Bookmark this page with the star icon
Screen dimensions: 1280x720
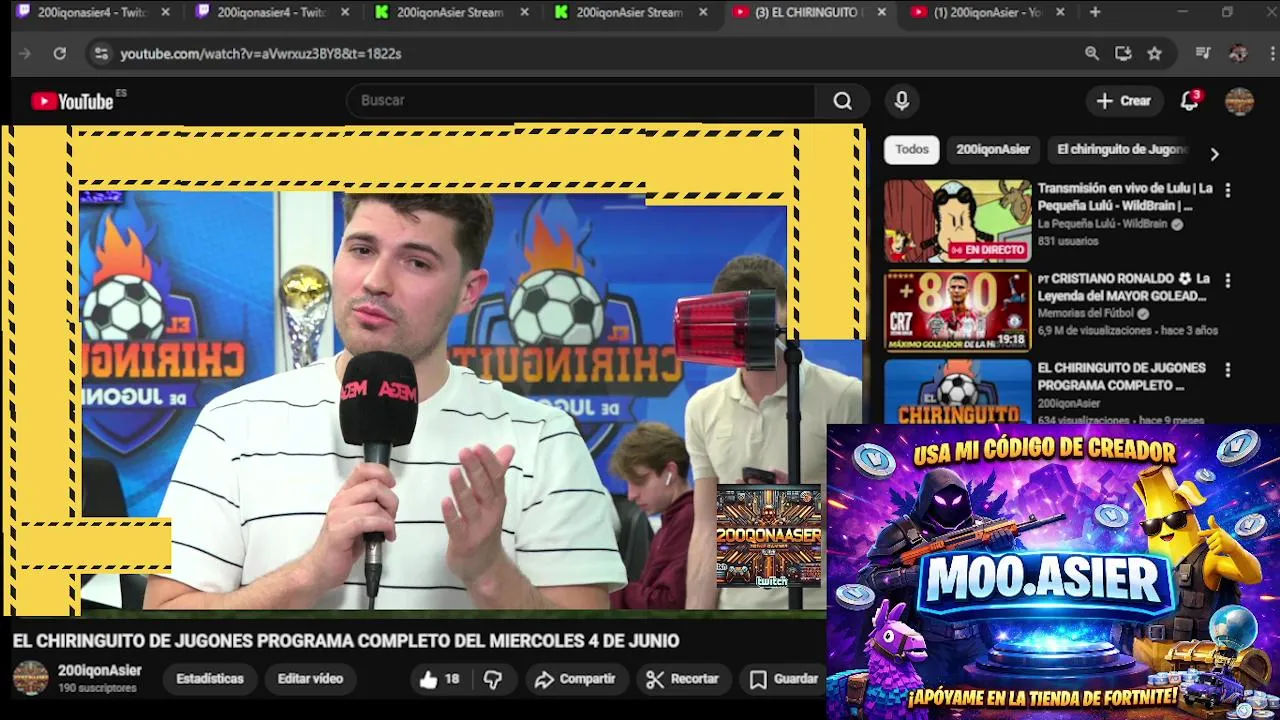1155,54
